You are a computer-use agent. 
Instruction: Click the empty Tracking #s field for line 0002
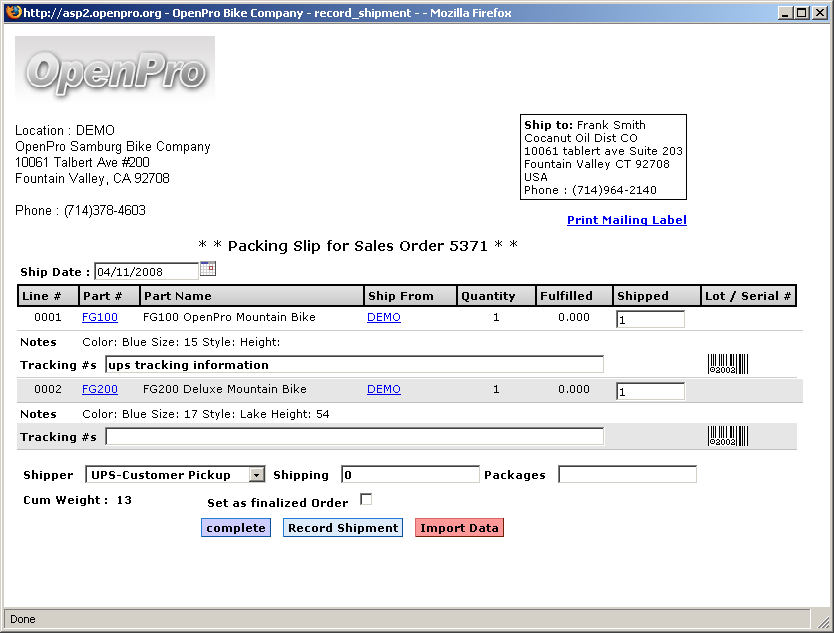pyautogui.click(x=355, y=437)
